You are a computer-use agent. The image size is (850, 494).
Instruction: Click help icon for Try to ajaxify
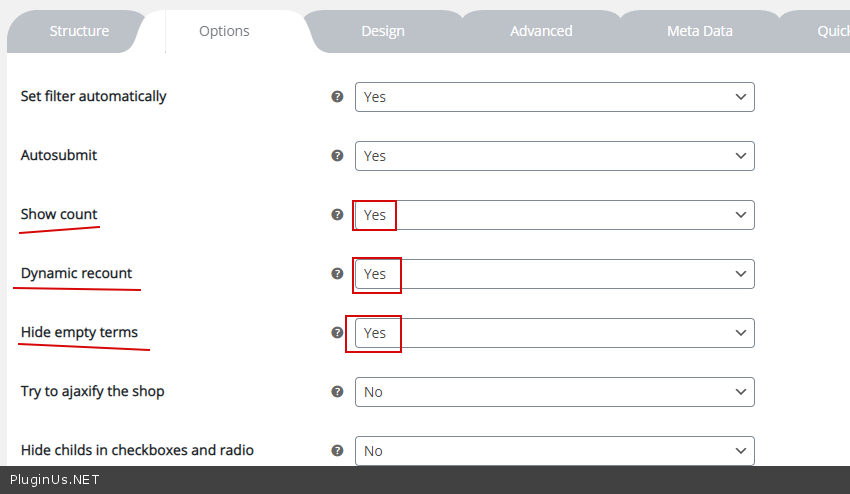[337, 391]
